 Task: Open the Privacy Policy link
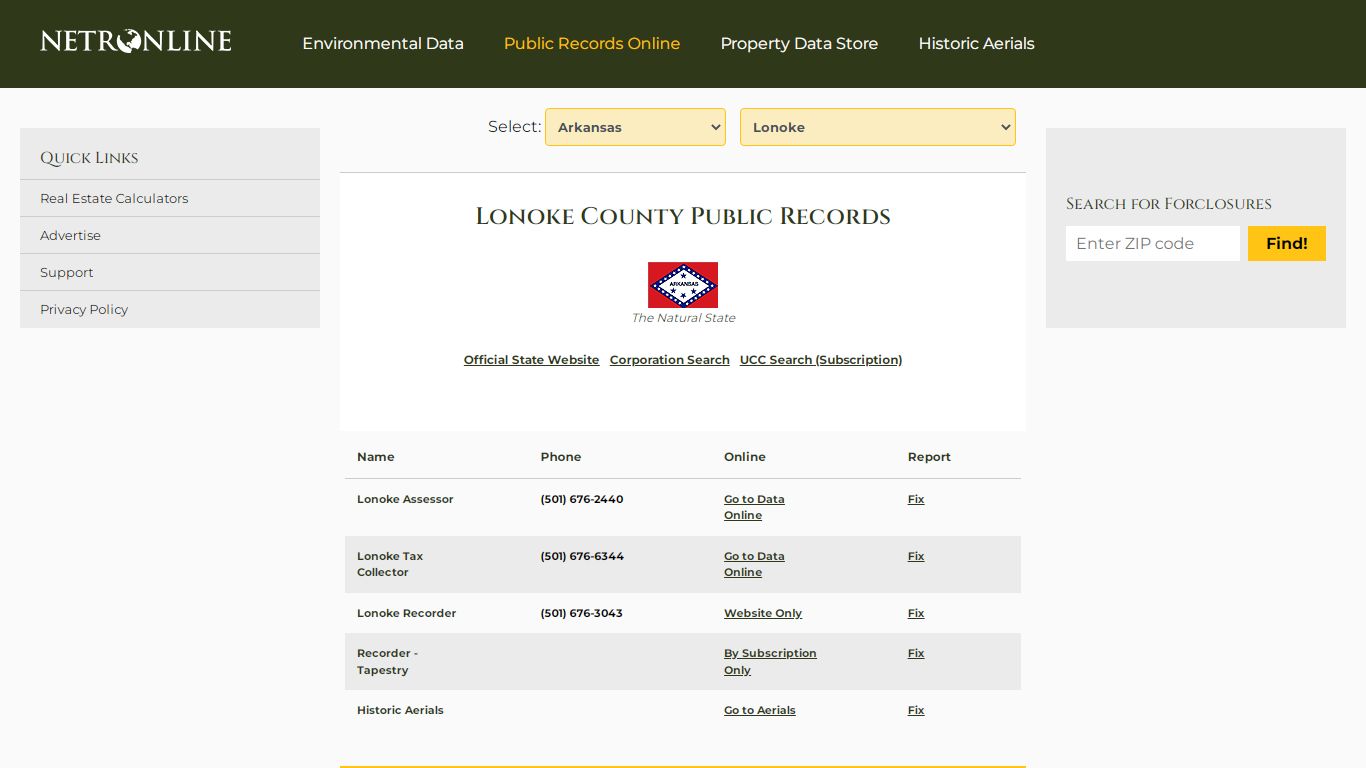84,309
